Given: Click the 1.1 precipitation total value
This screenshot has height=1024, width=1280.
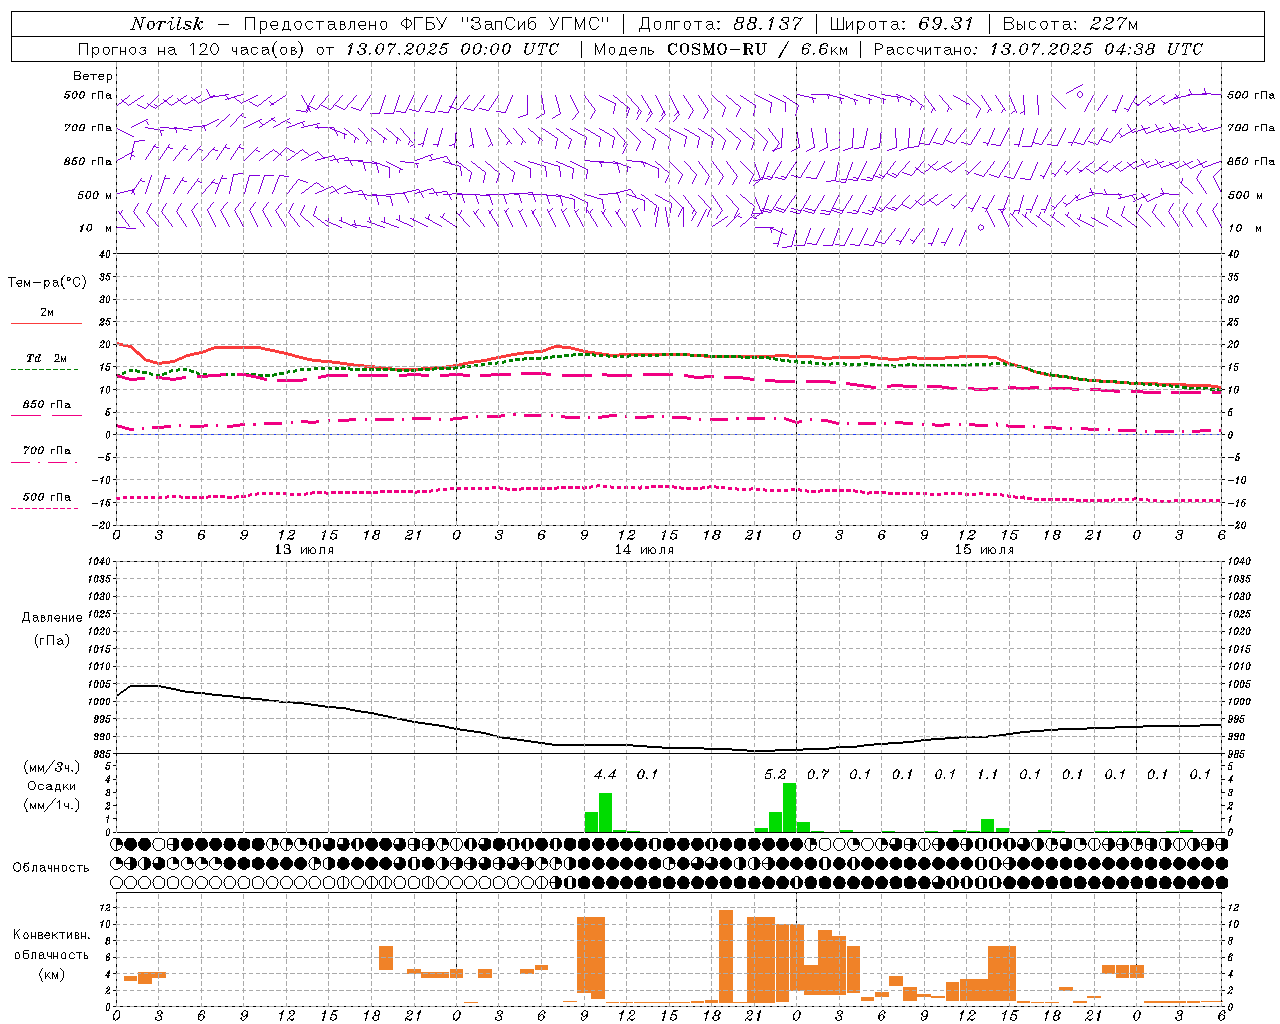Looking at the screenshot, I should coord(988,774).
